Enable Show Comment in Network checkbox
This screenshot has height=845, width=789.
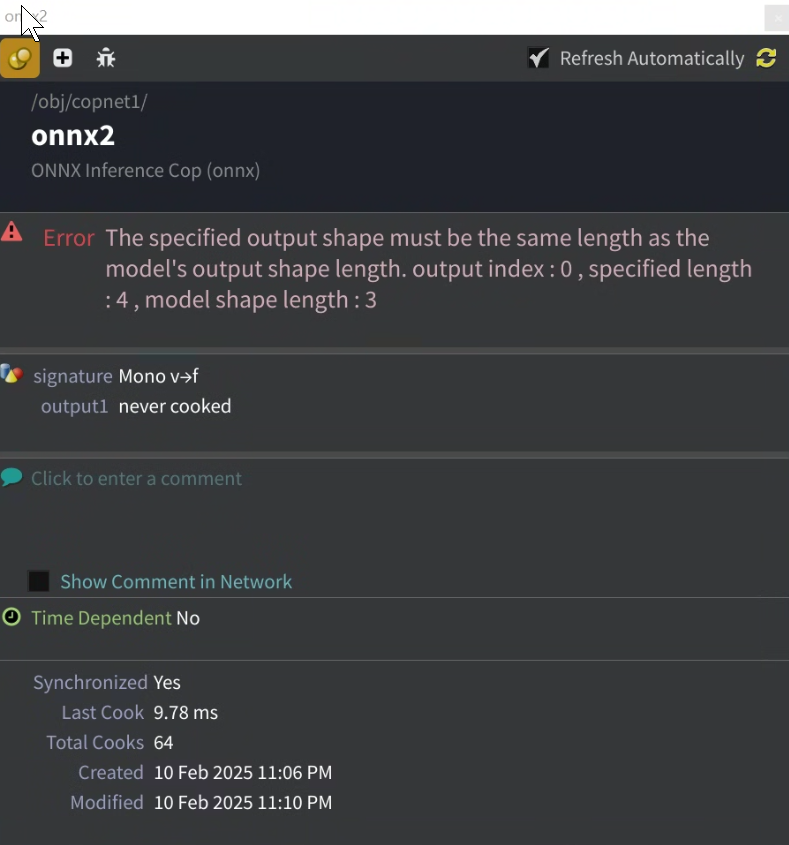click(x=39, y=581)
